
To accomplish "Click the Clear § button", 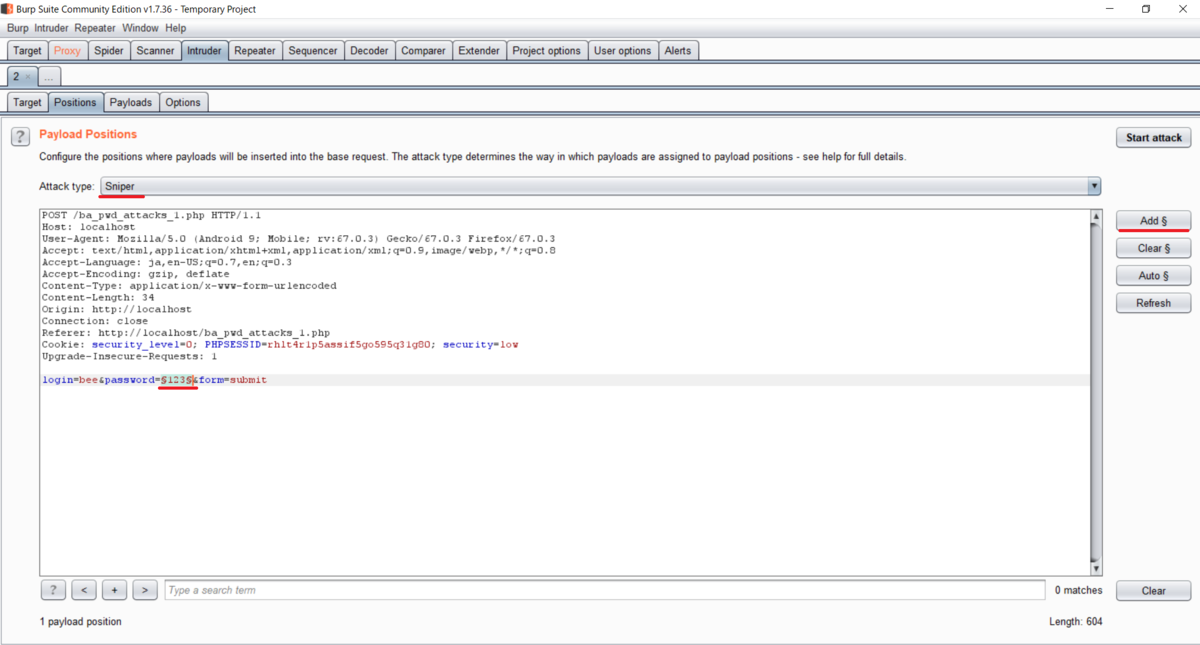I will [1154, 248].
